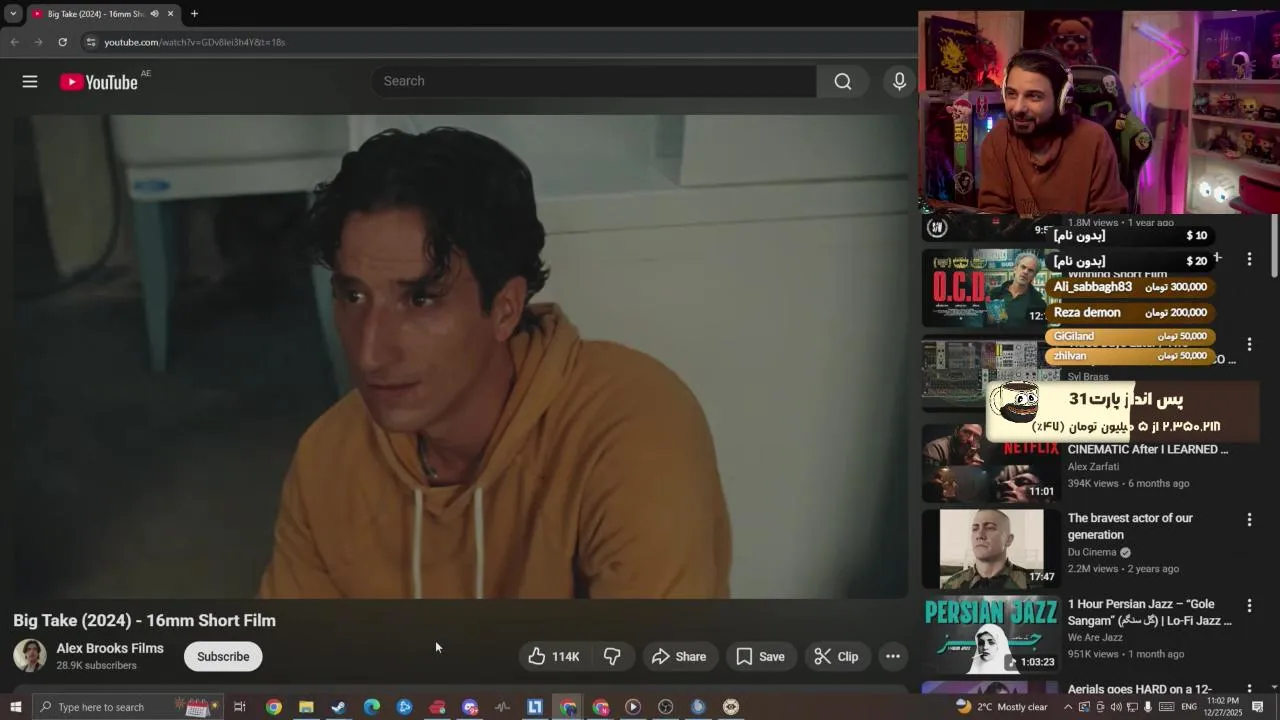Open options menu for bravest actor video
Viewport: 1280px width, 720px height.
pos(1249,520)
